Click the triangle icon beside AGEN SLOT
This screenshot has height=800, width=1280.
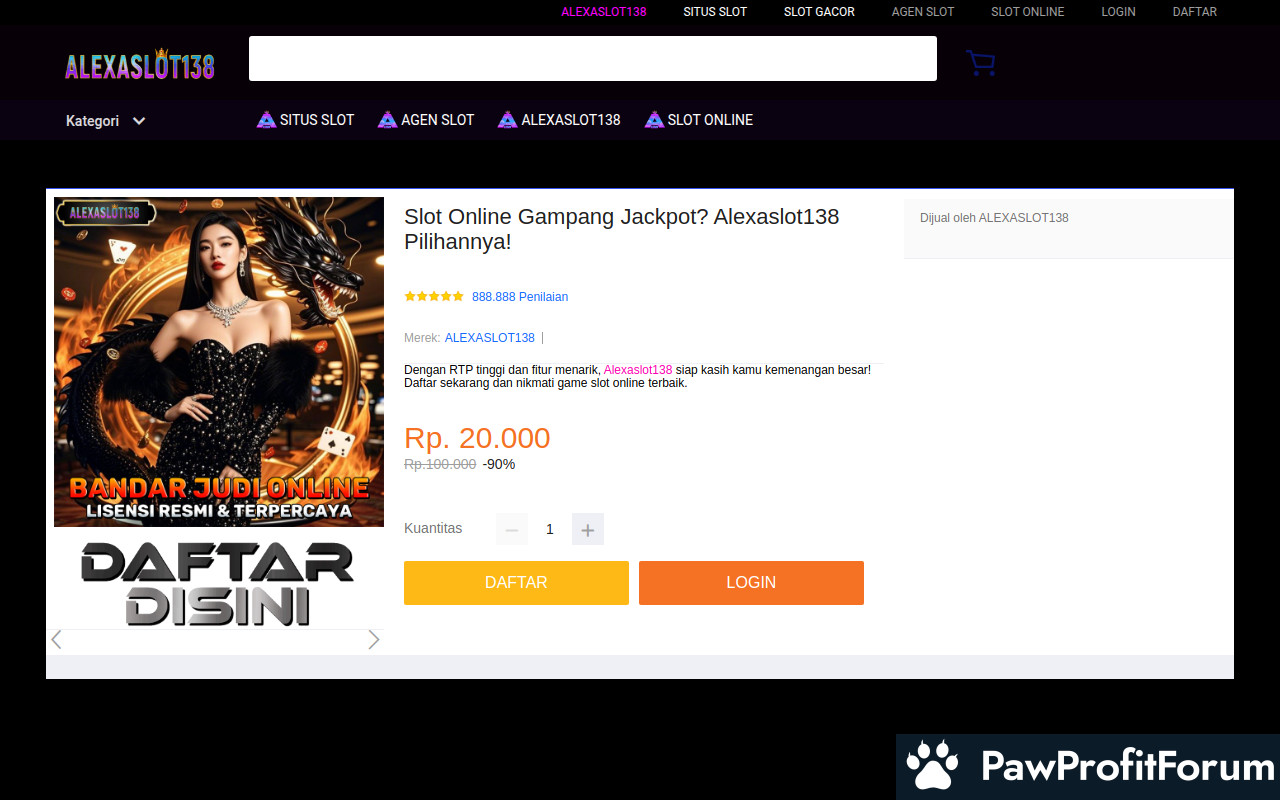click(387, 120)
